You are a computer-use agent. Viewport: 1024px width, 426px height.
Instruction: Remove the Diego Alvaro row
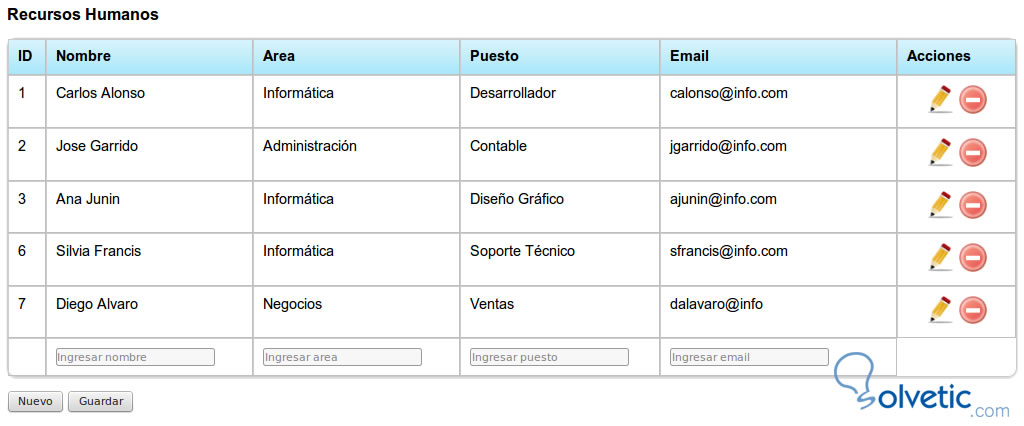click(973, 310)
